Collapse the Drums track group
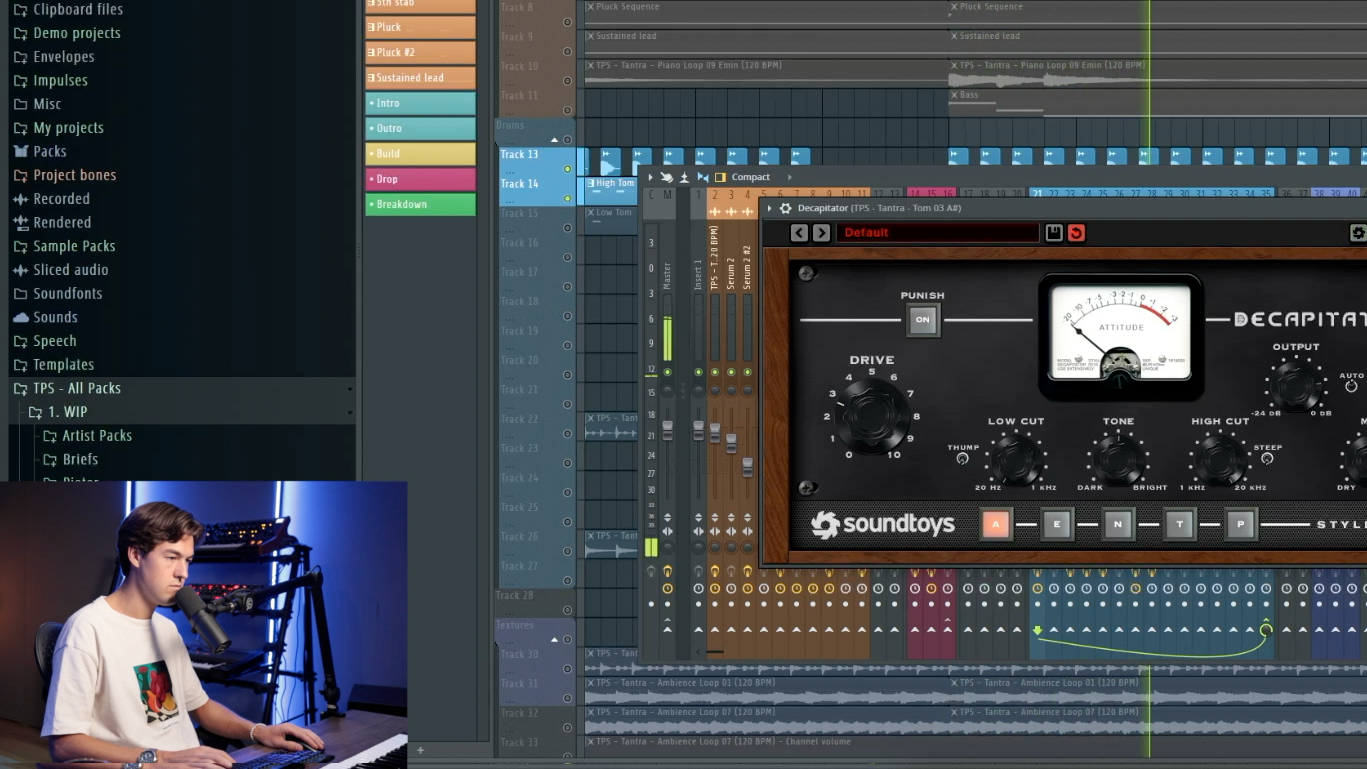 click(554, 140)
